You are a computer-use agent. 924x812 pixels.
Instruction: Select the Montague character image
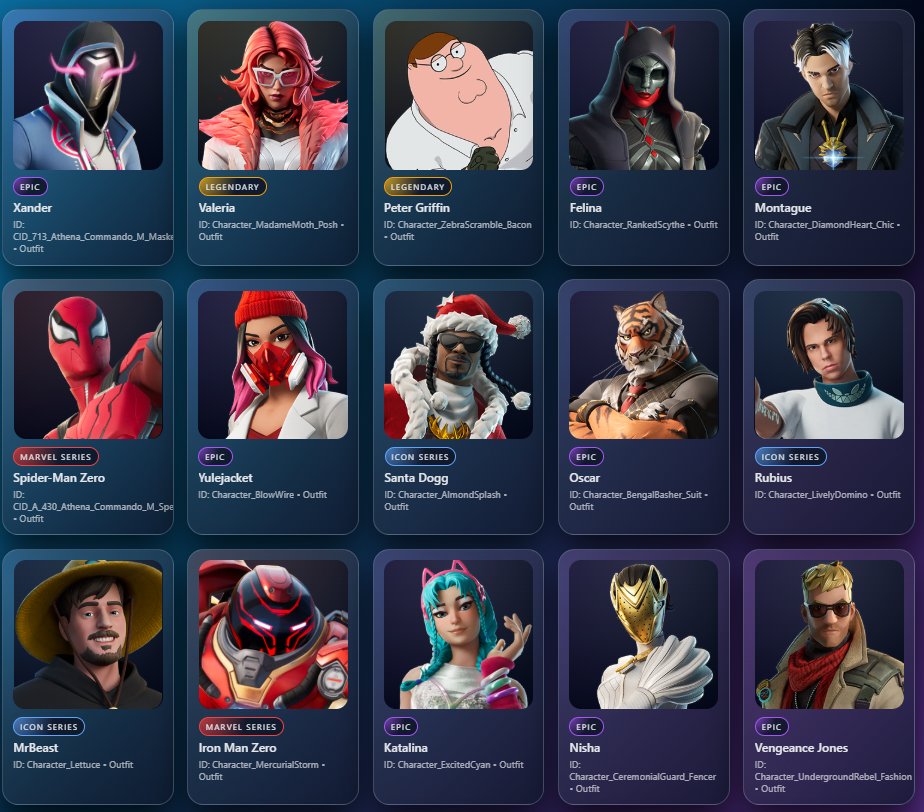829,95
